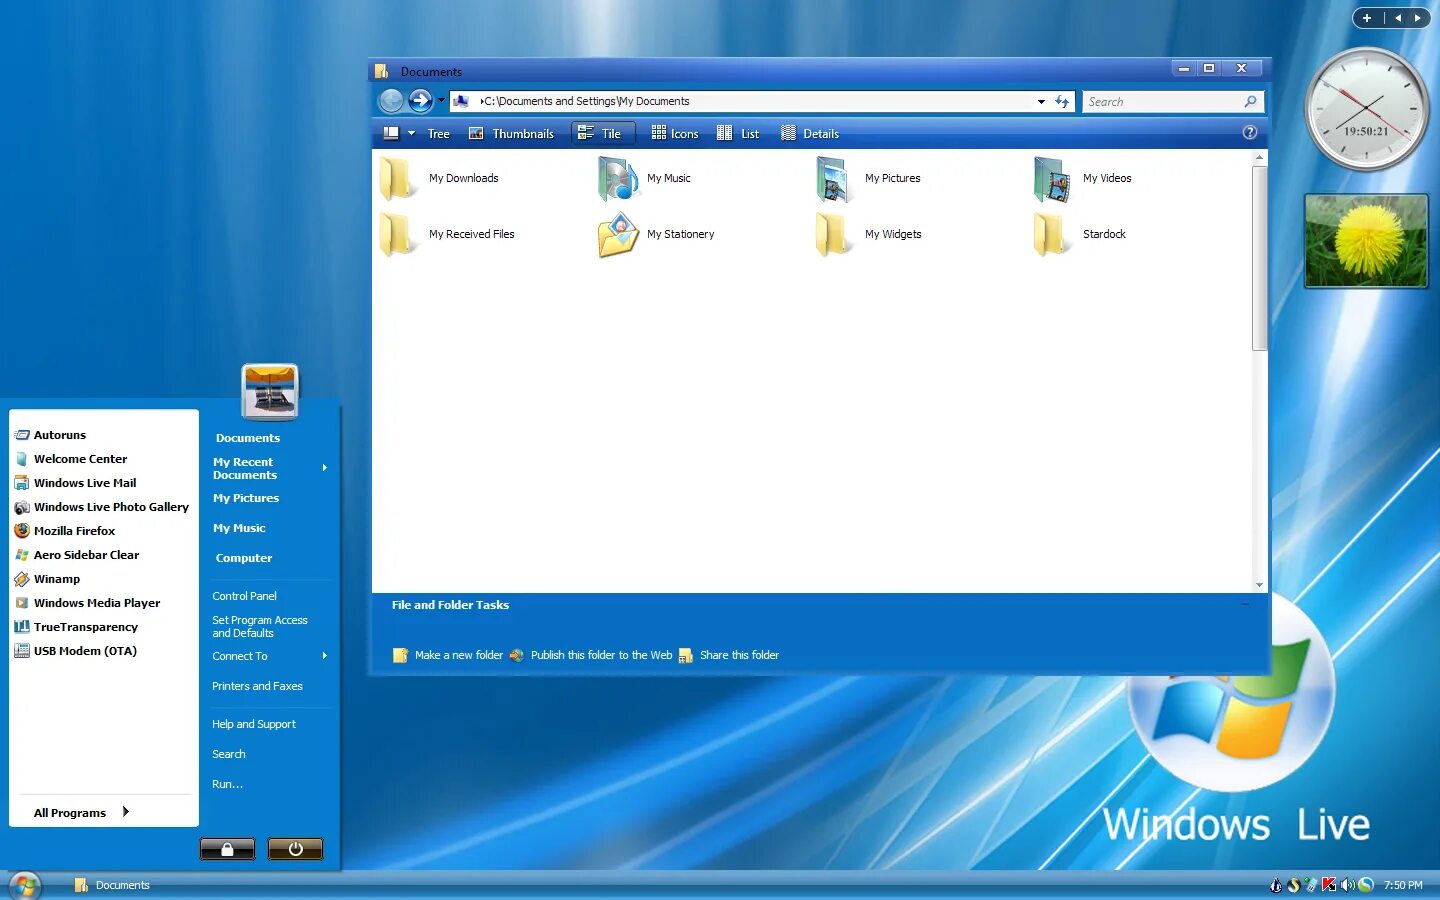Open the My Downloads folder icon
This screenshot has height=900, width=1440.
(397, 179)
